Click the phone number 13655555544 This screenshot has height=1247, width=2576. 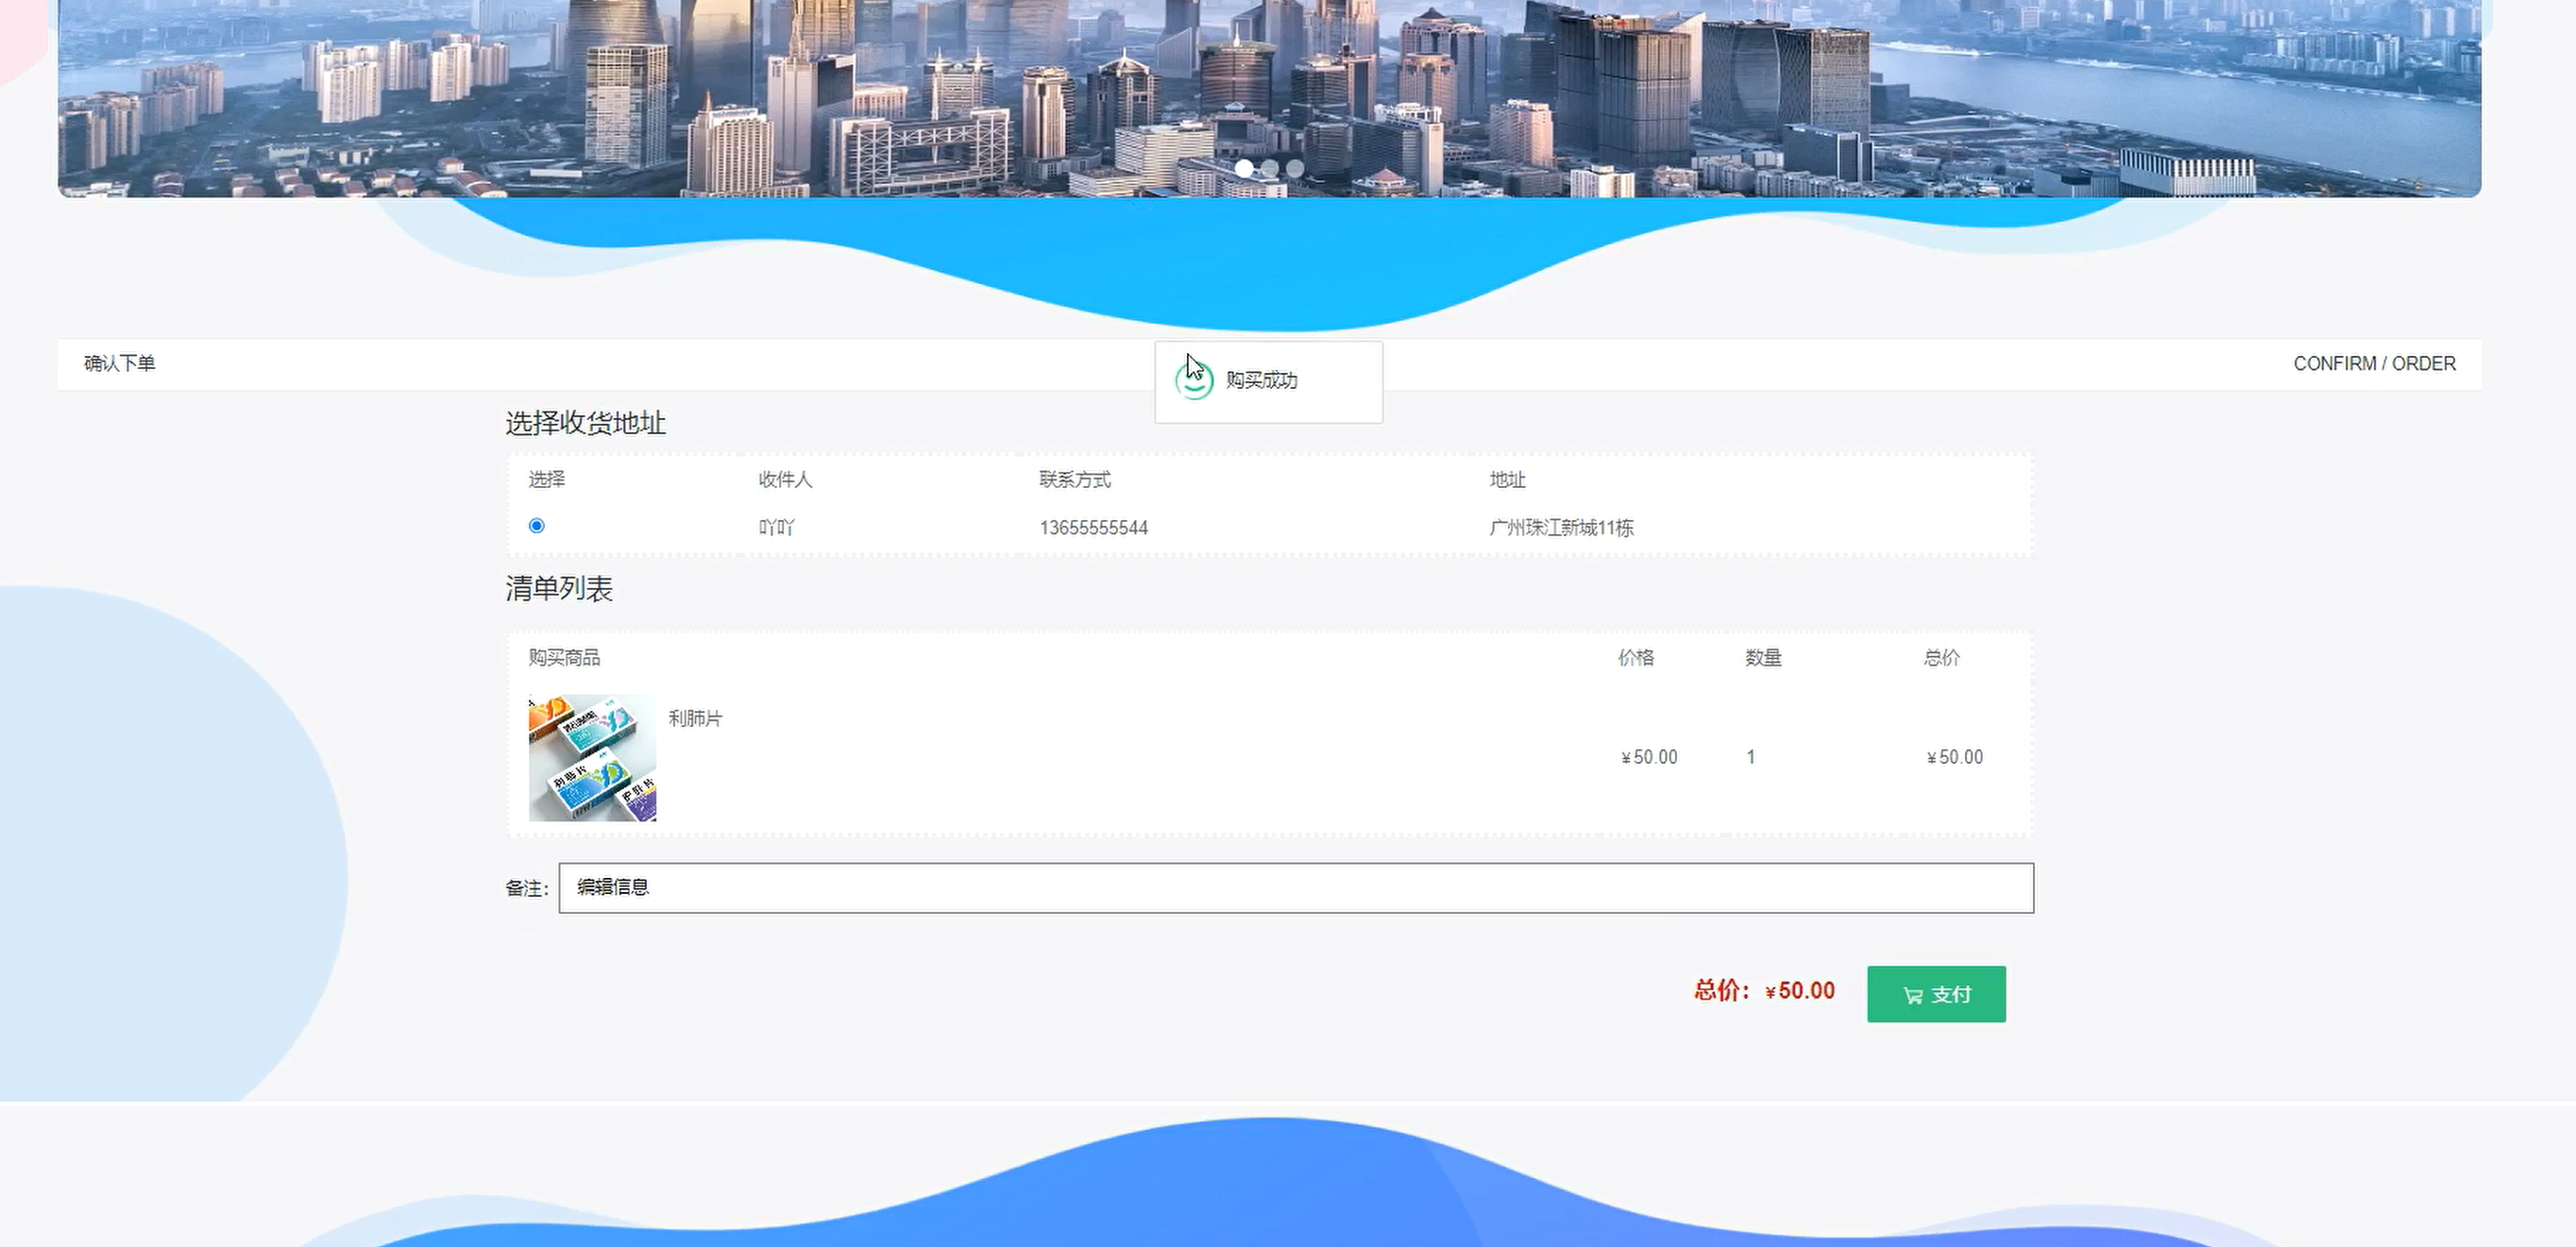pos(1093,528)
